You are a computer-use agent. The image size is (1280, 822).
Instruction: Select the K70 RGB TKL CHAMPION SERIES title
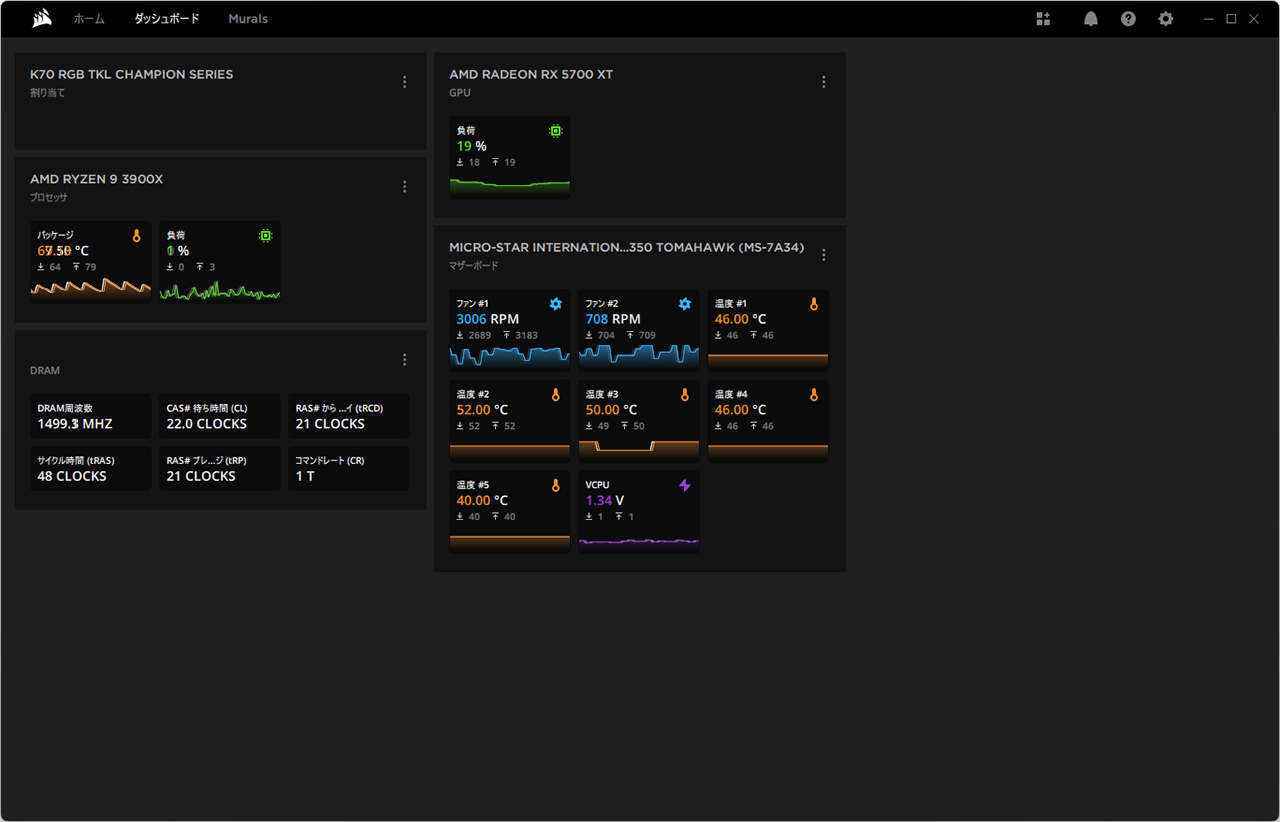pyautogui.click(x=131, y=74)
